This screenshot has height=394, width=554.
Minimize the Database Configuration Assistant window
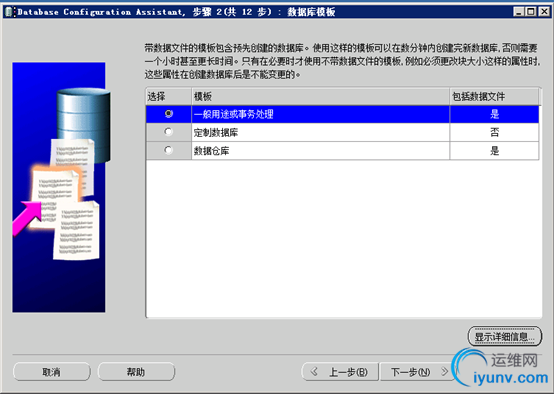tap(519, 12)
